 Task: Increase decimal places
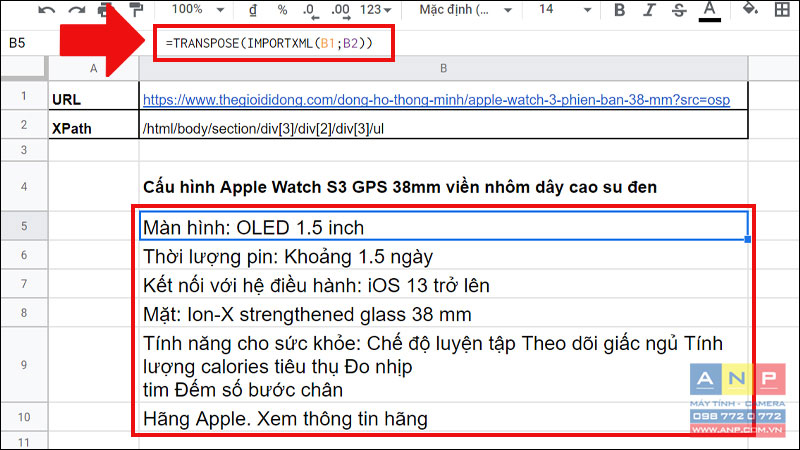point(340,10)
